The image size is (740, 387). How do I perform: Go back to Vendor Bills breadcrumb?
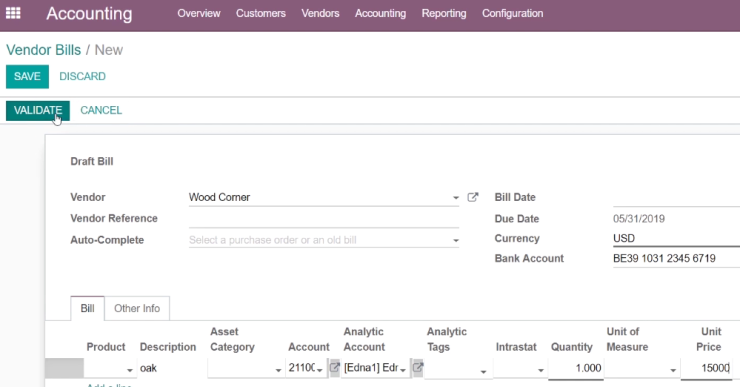tap(43, 50)
